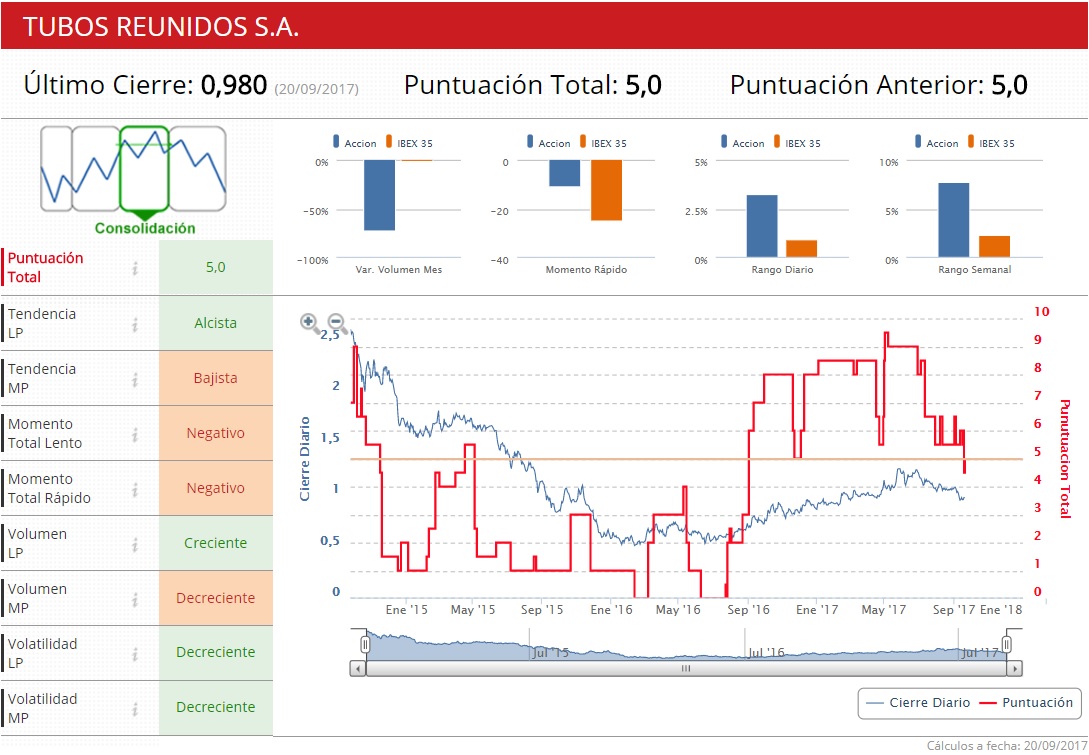Click the orange IBEX 35 bar in Rango Semanal

pos(995,247)
